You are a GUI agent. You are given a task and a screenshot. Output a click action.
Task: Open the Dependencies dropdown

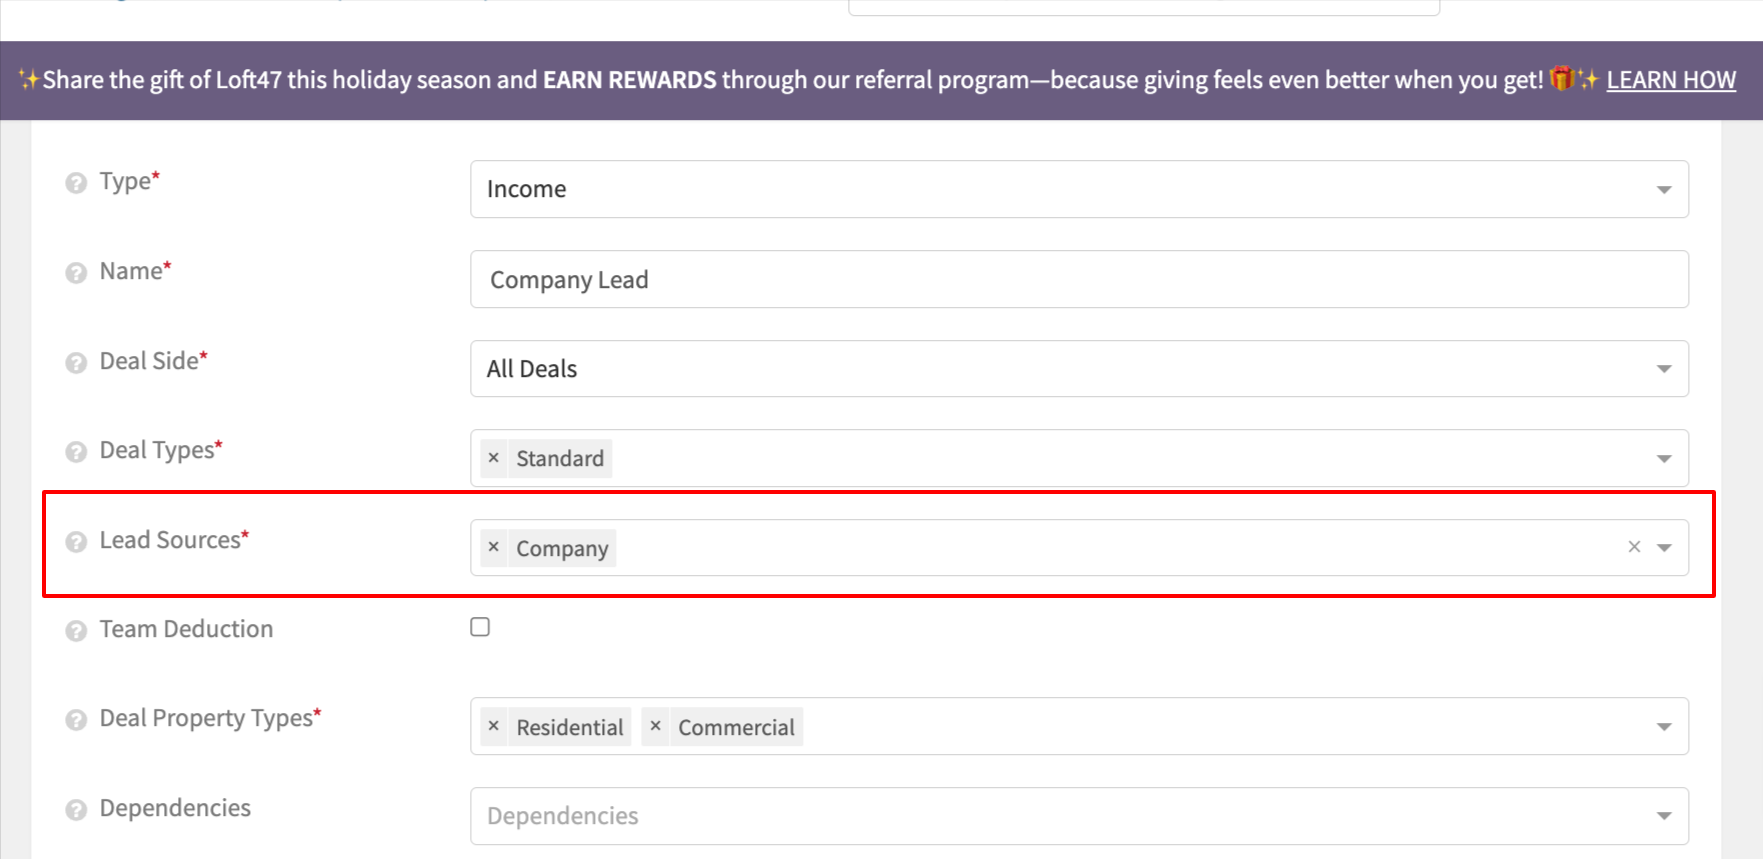point(1079,816)
